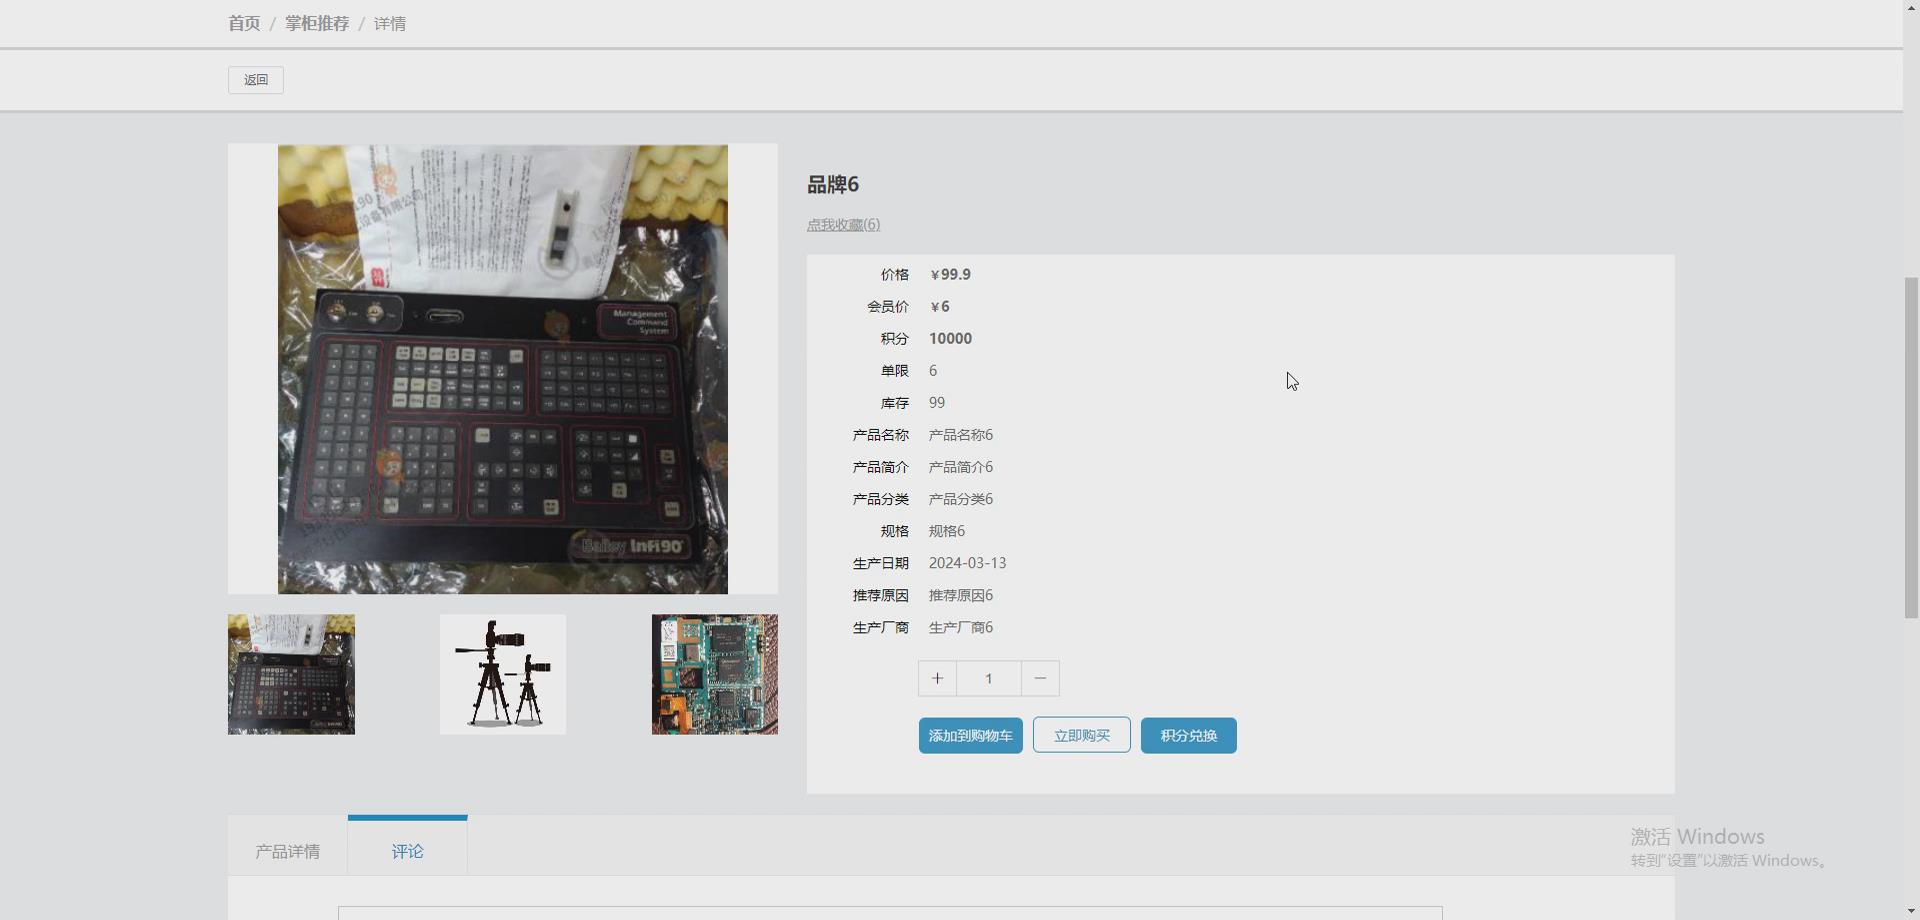This screenshot has width=1920, height=920.
Task: Click the large main product image
Action: (501, 367)
